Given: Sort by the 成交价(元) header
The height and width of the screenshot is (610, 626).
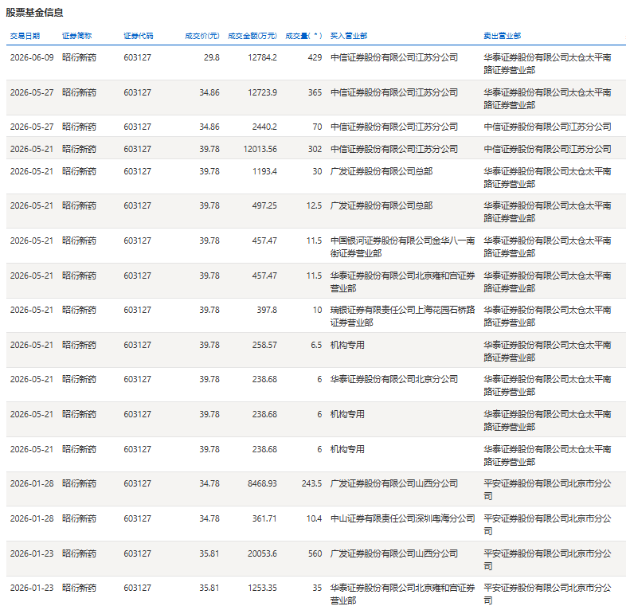Looking at the screenshot, I should 202,36.
